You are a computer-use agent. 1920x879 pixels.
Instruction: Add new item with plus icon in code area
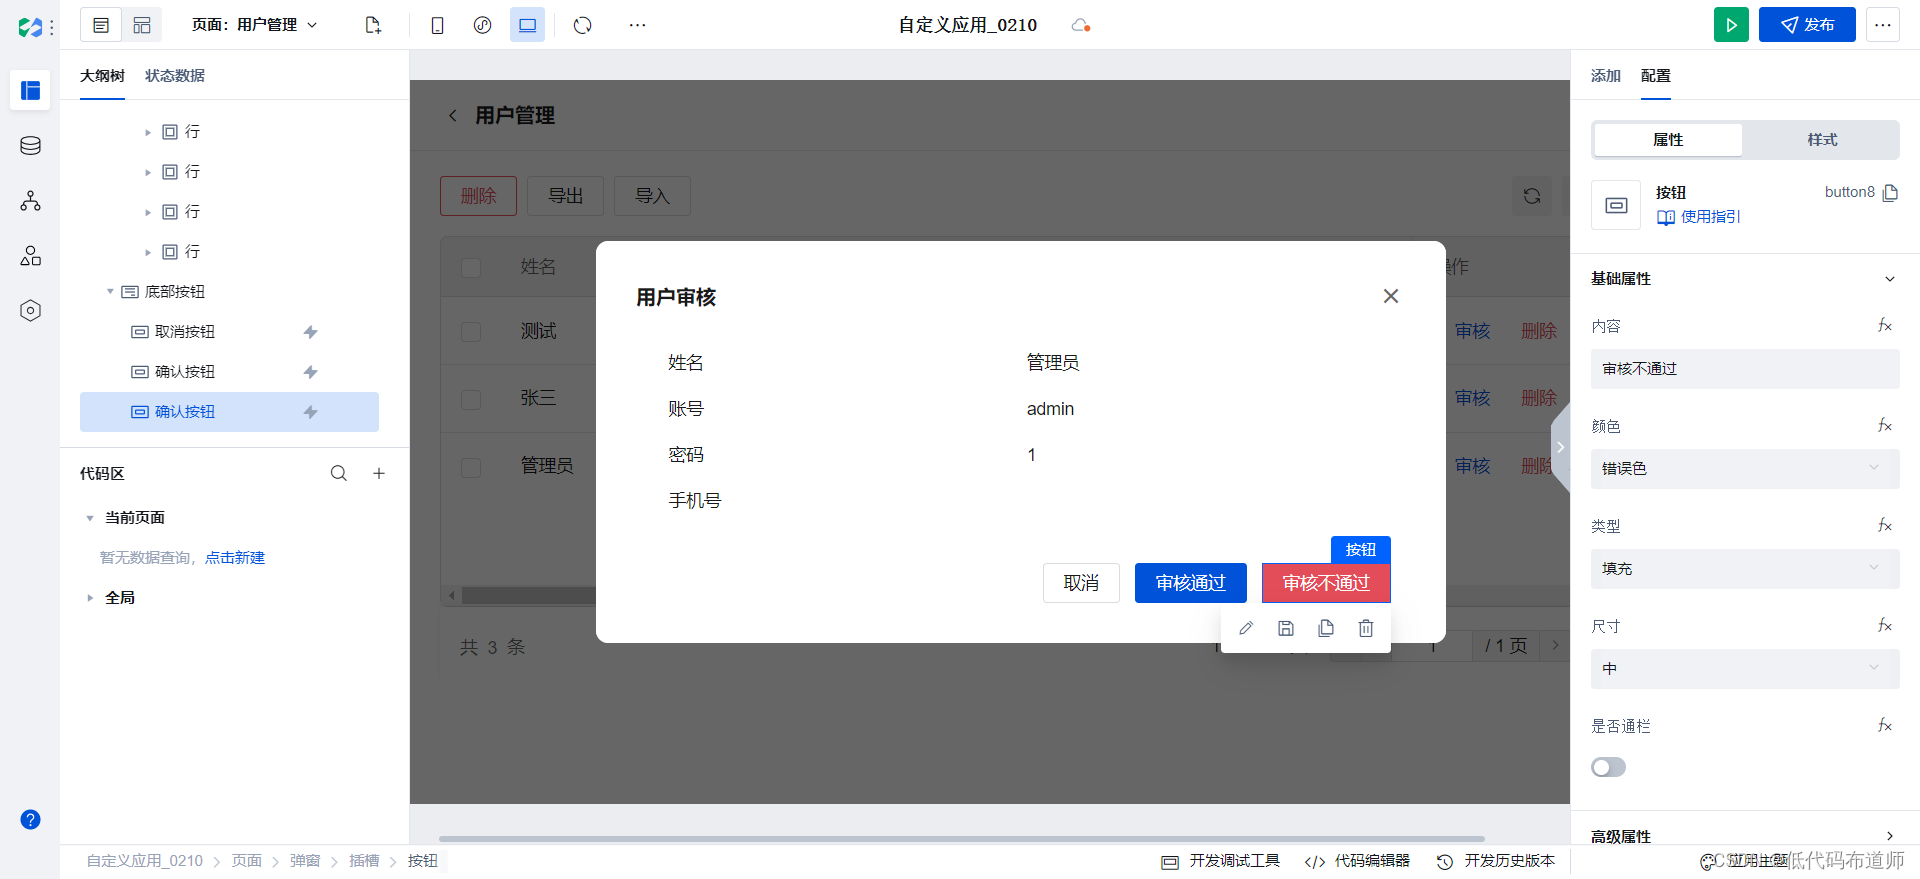coord(379,473)
